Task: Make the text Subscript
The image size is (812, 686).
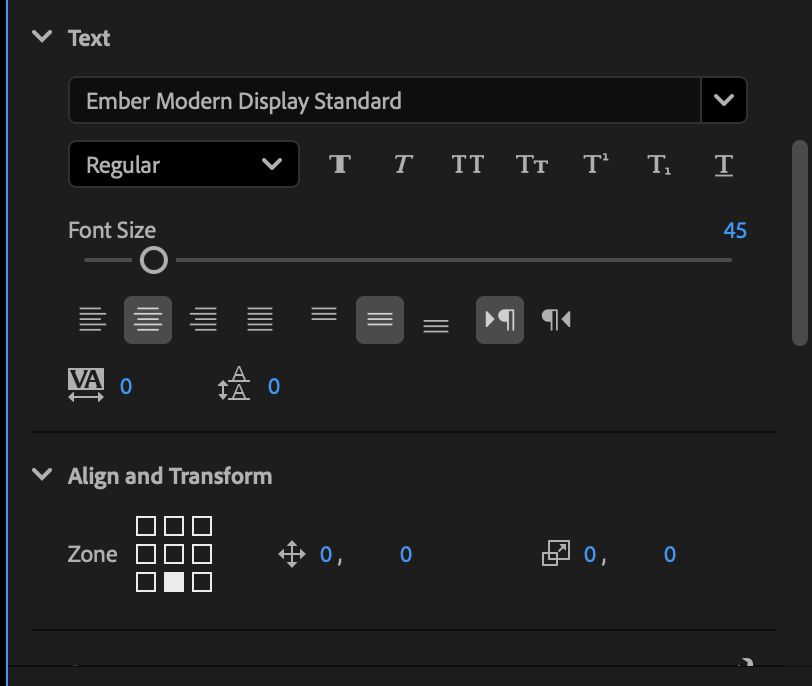Action: [658, 164]
